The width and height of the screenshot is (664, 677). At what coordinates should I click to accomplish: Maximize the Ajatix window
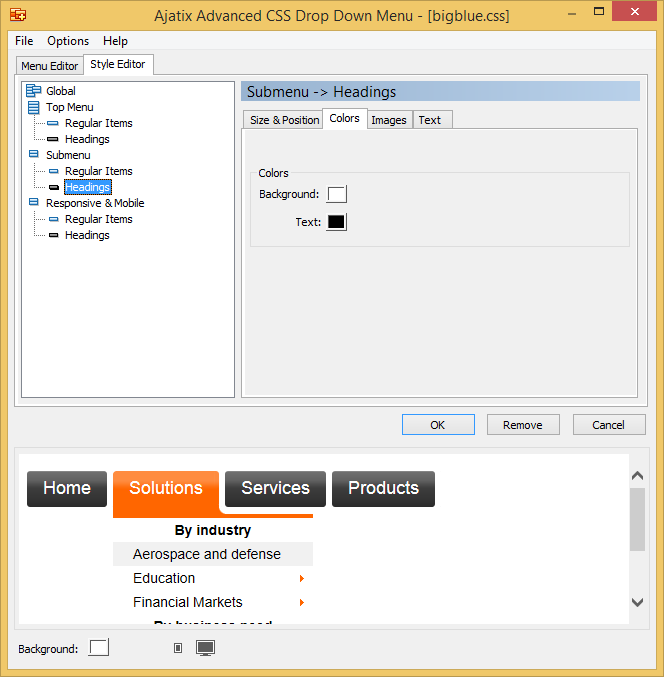point(599,12)
